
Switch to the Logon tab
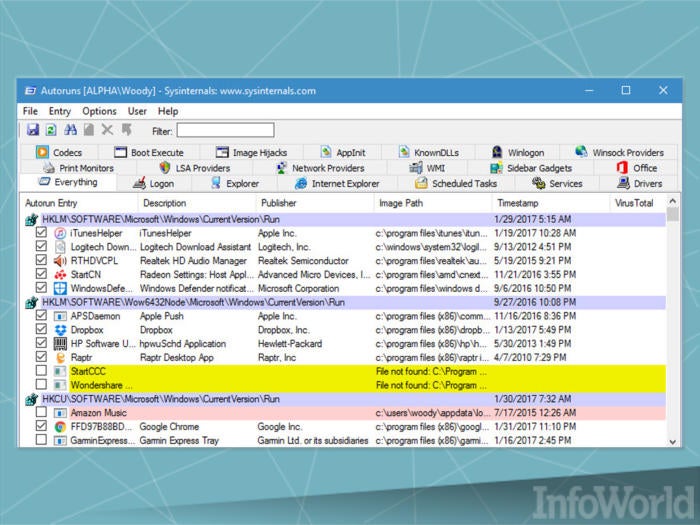(x=154, y=183)
